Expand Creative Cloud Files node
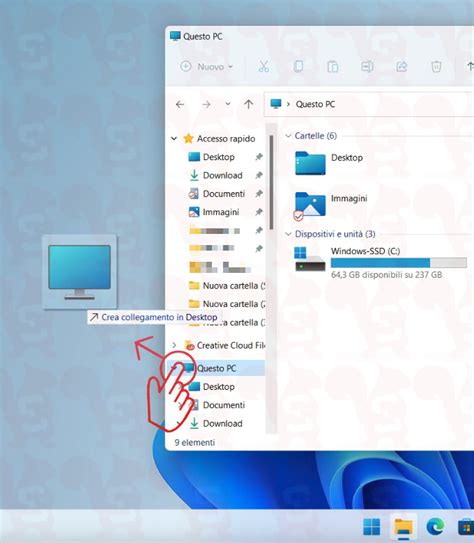The image size is (474, 543). click(x=174, y=345)
